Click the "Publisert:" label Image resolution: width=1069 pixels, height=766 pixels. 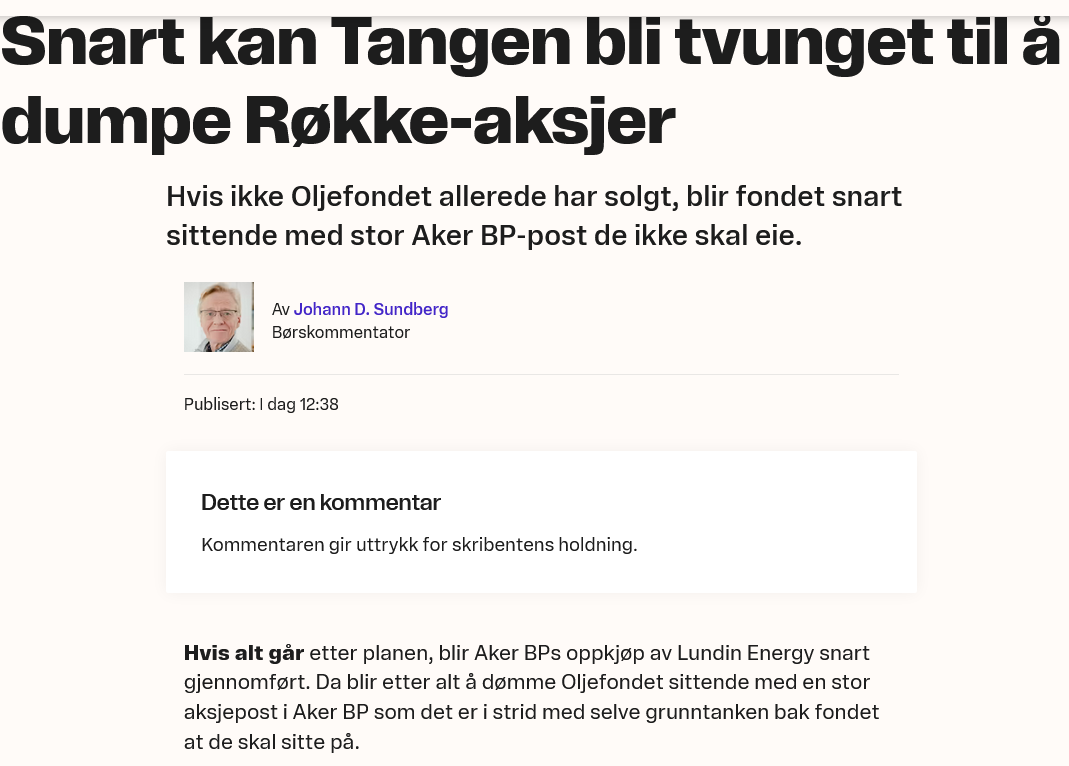(220, 404)
